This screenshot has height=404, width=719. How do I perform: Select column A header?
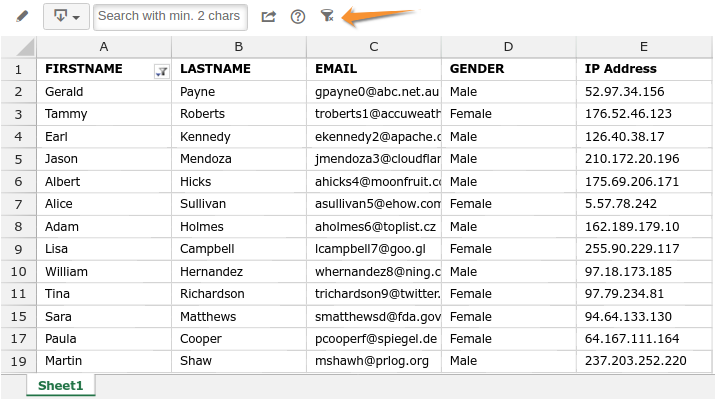tap(104, 47)
